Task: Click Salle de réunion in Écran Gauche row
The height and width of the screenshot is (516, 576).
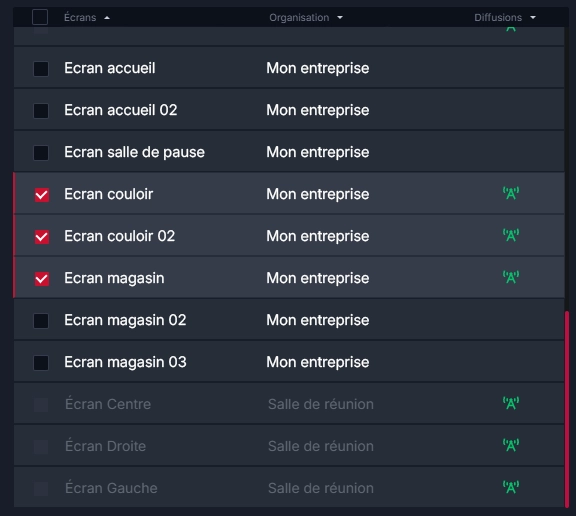Action: (x=320, y=488)
